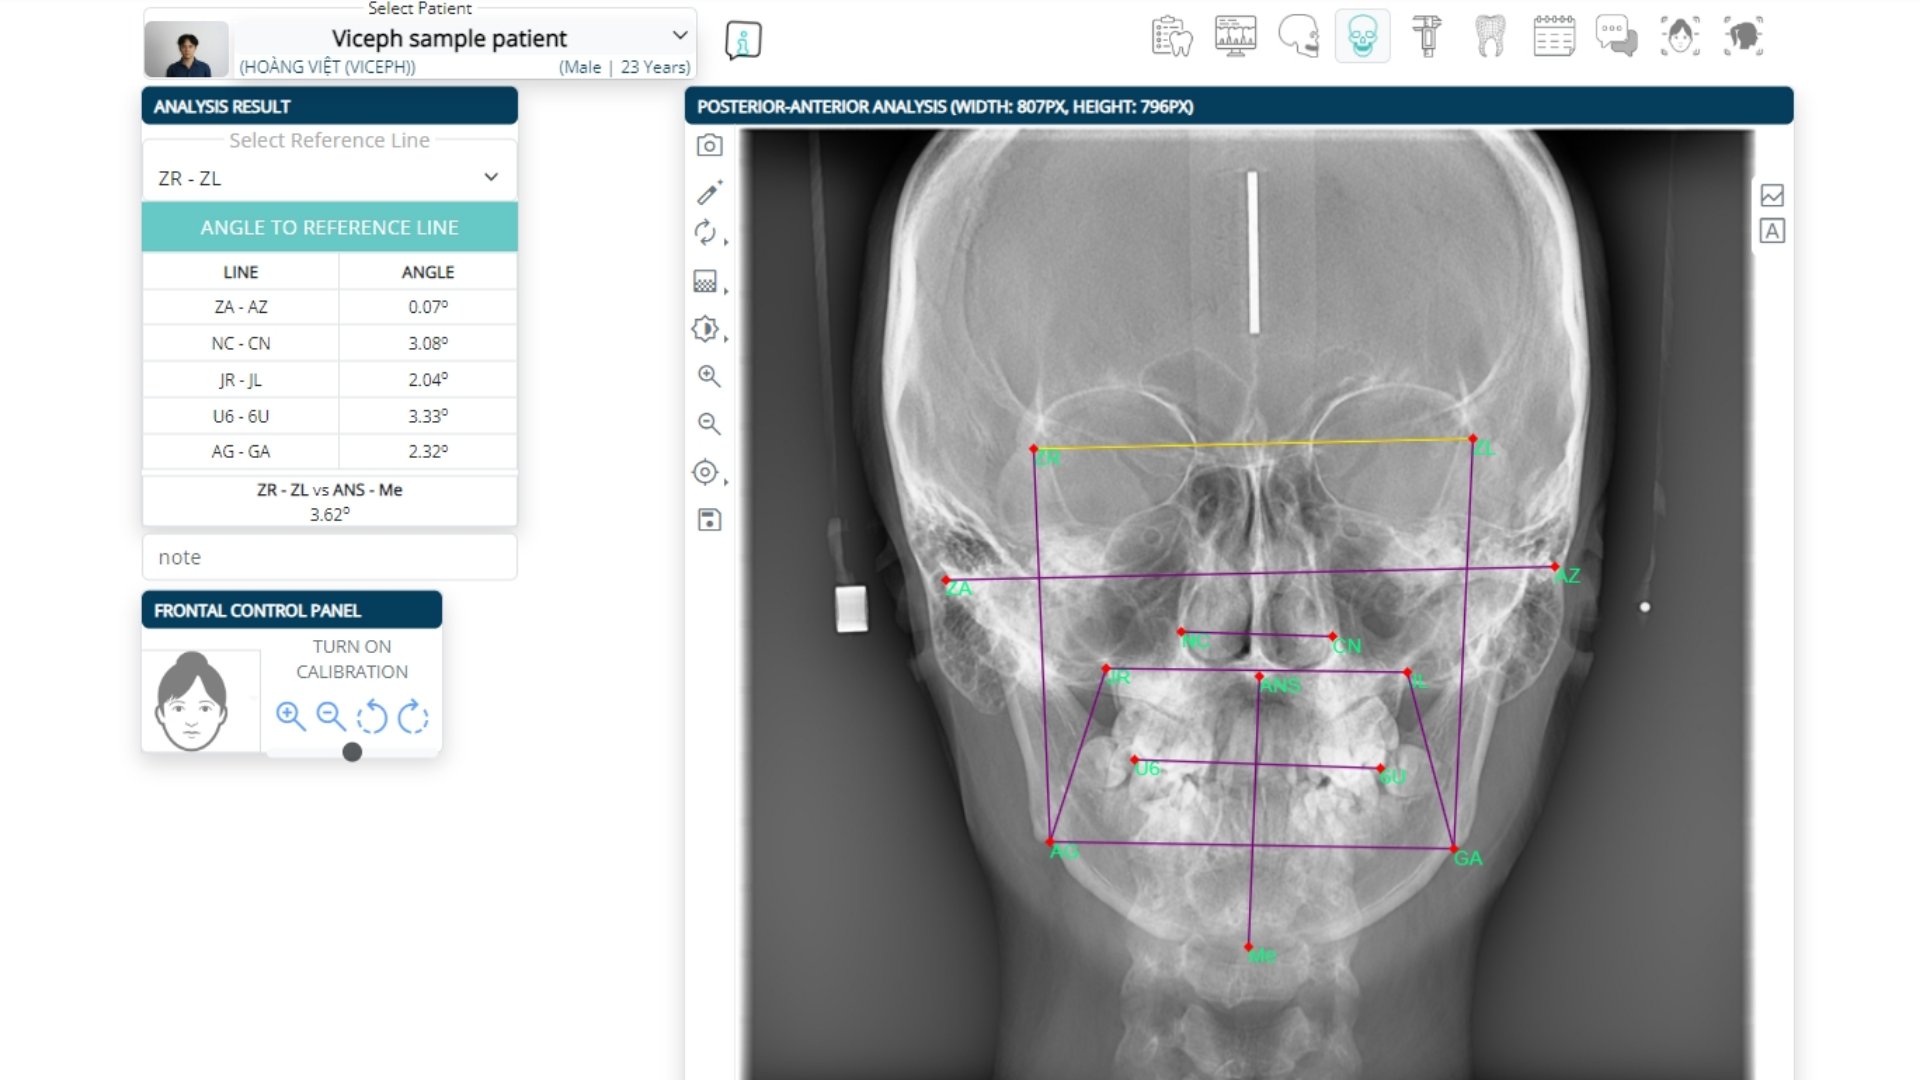
Task: Open the lateral skull analysis icon
Action: [1298, 37]
